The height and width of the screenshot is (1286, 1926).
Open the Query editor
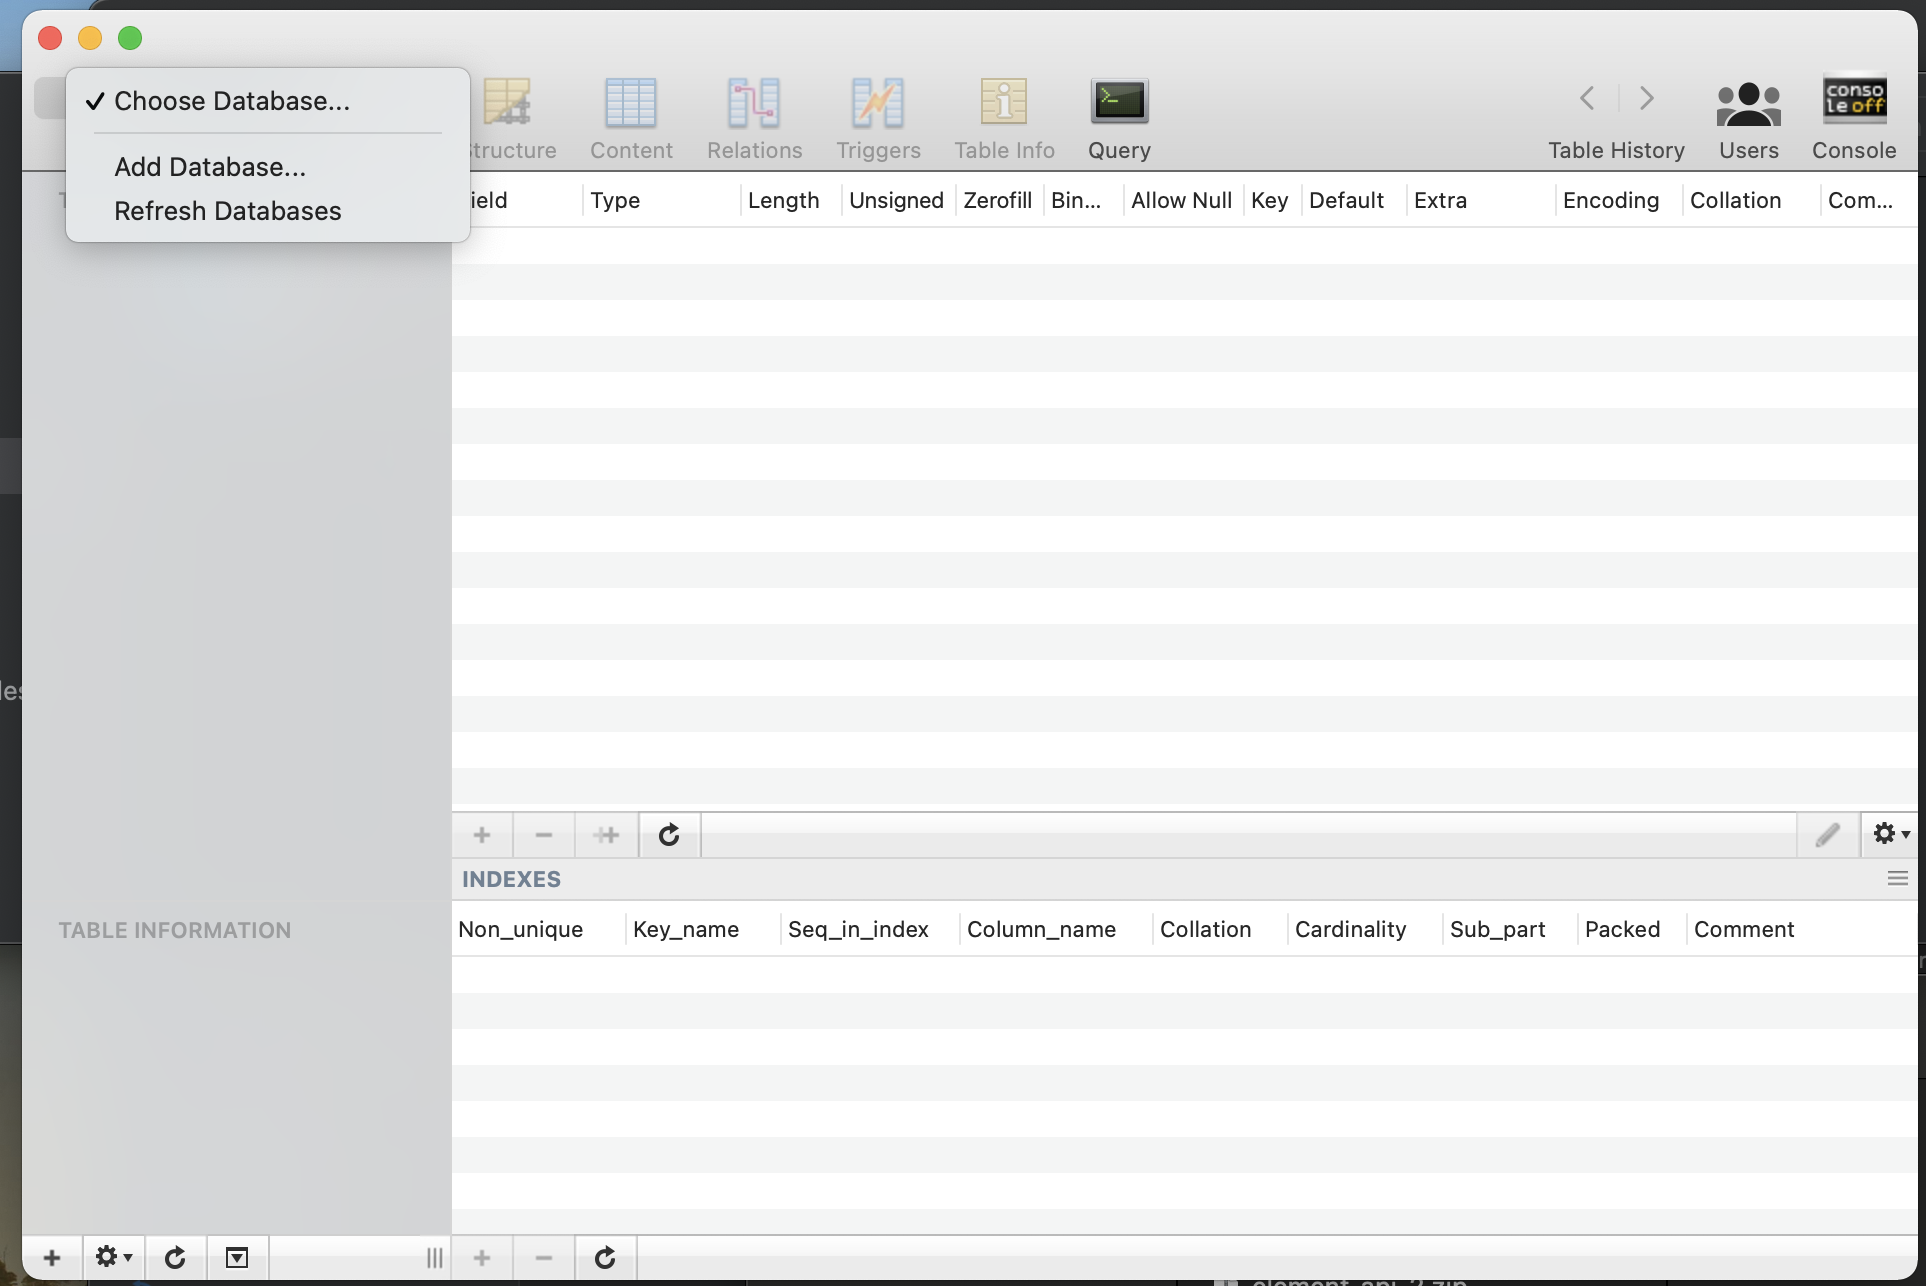[x=1118, y=118]
